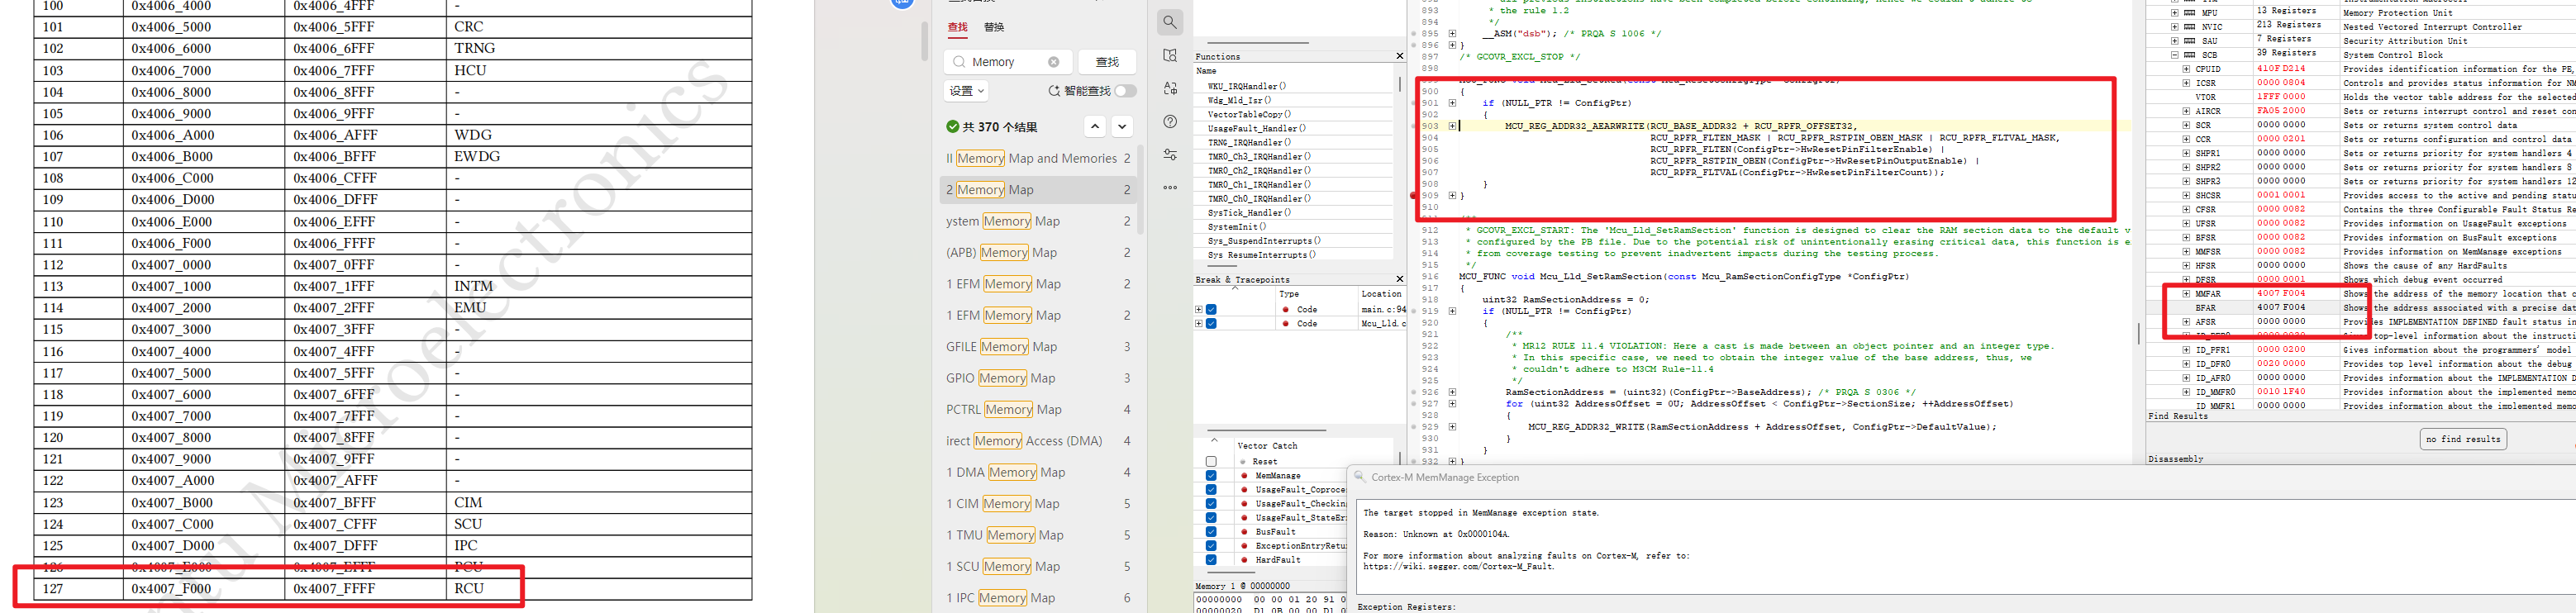Uncheck the UsageFault_Coprocessor vector catch
The height and width of the screenshot is (613, 2576).
pos(1211,490)
